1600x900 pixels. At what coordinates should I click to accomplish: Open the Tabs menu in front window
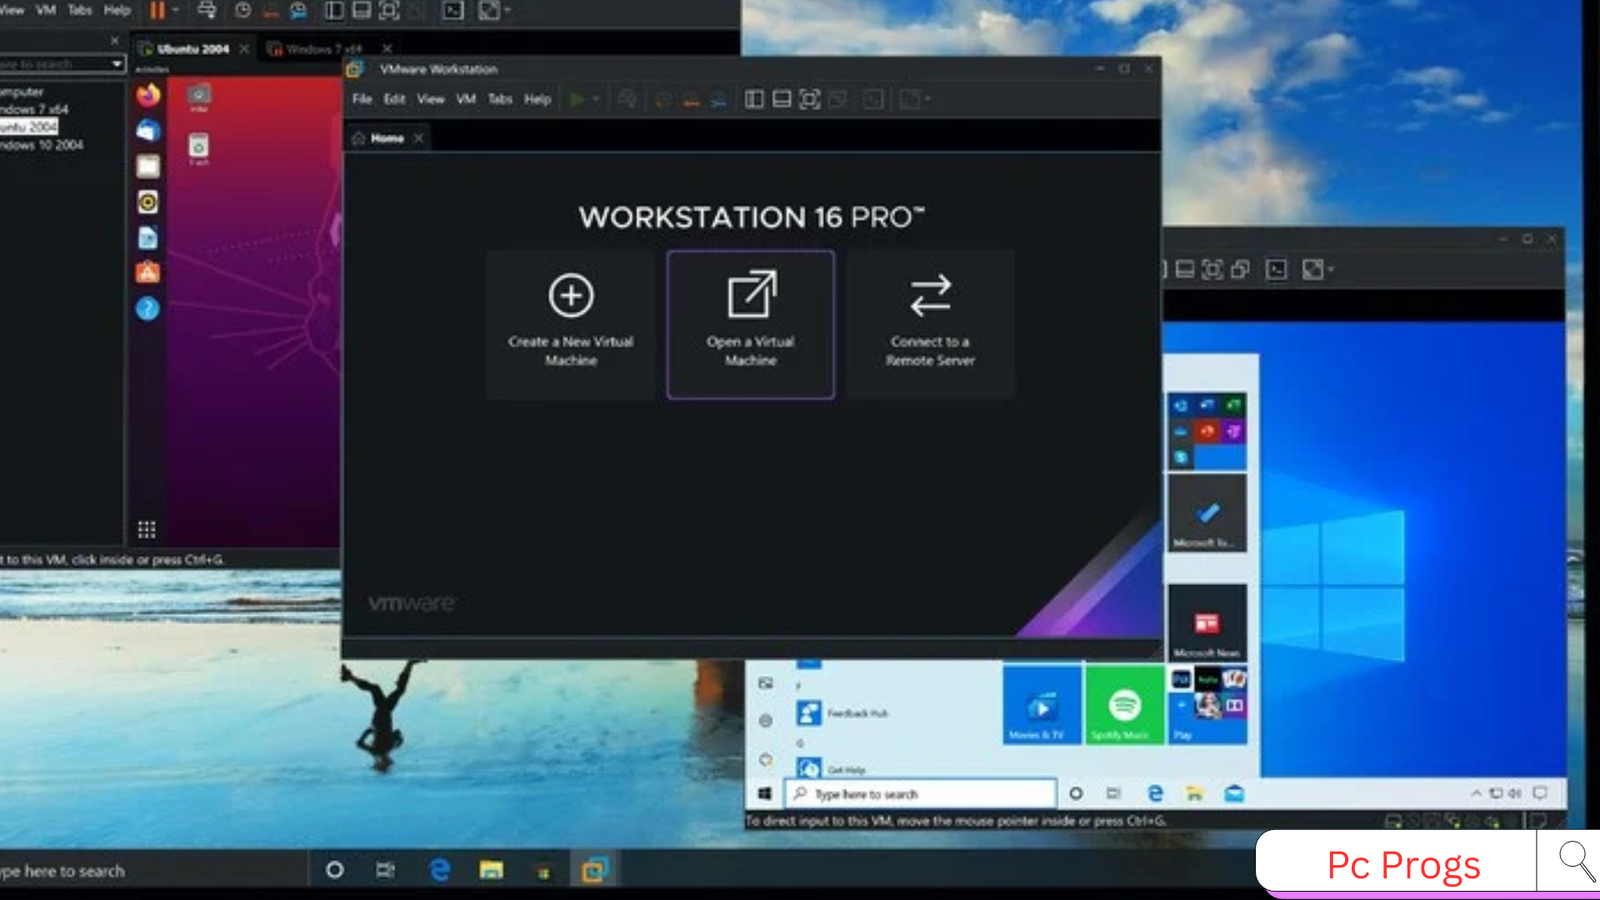click(500, 99)
